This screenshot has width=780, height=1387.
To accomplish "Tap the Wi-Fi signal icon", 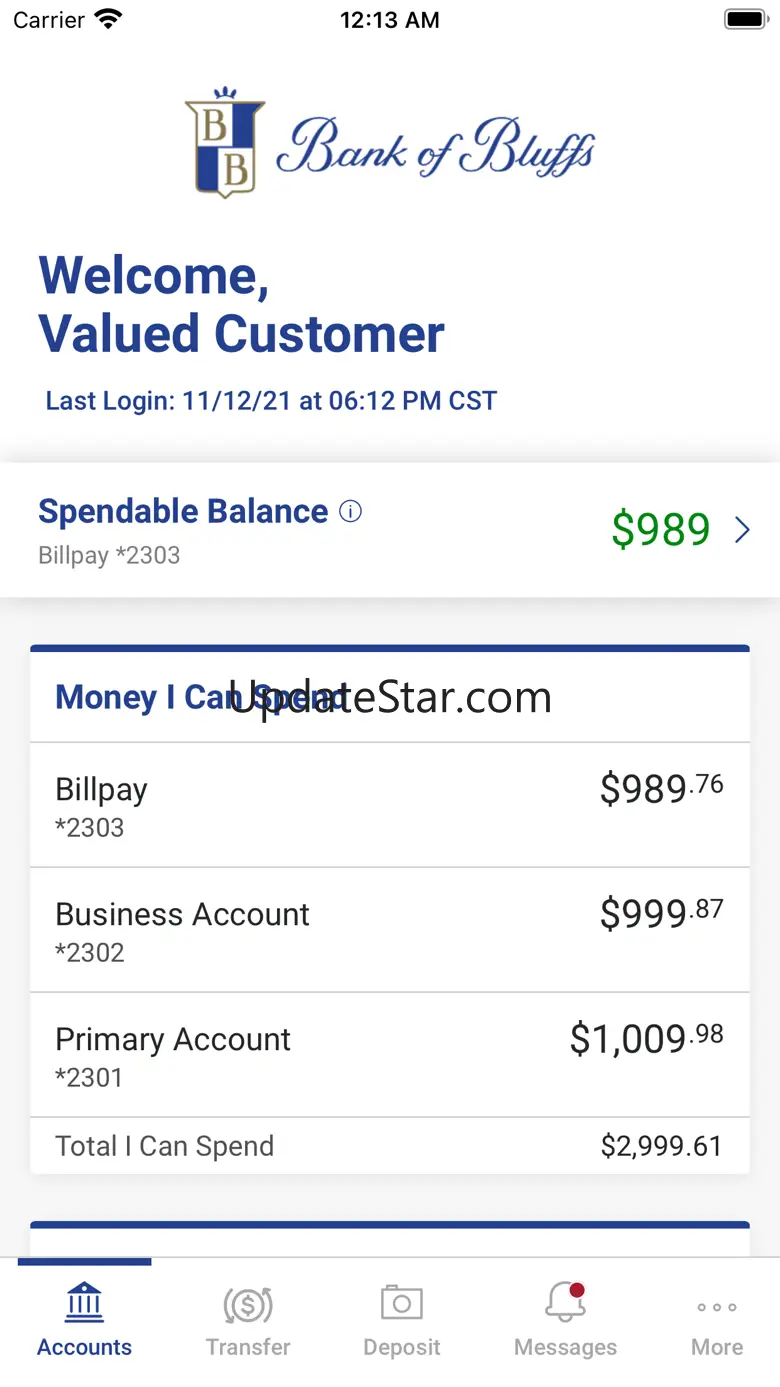I will click(x=108, y=19).
